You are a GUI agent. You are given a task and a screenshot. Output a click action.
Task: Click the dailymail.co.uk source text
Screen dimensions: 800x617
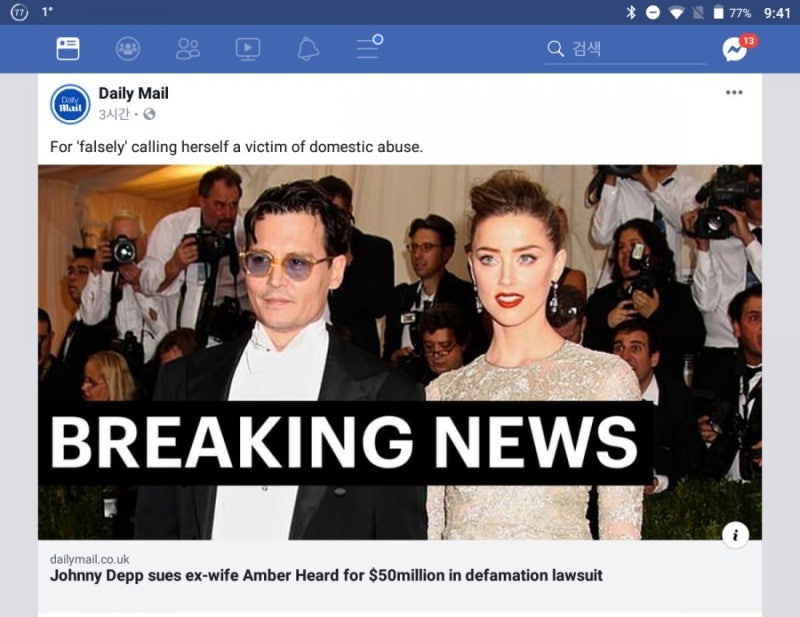click(89, 559)
